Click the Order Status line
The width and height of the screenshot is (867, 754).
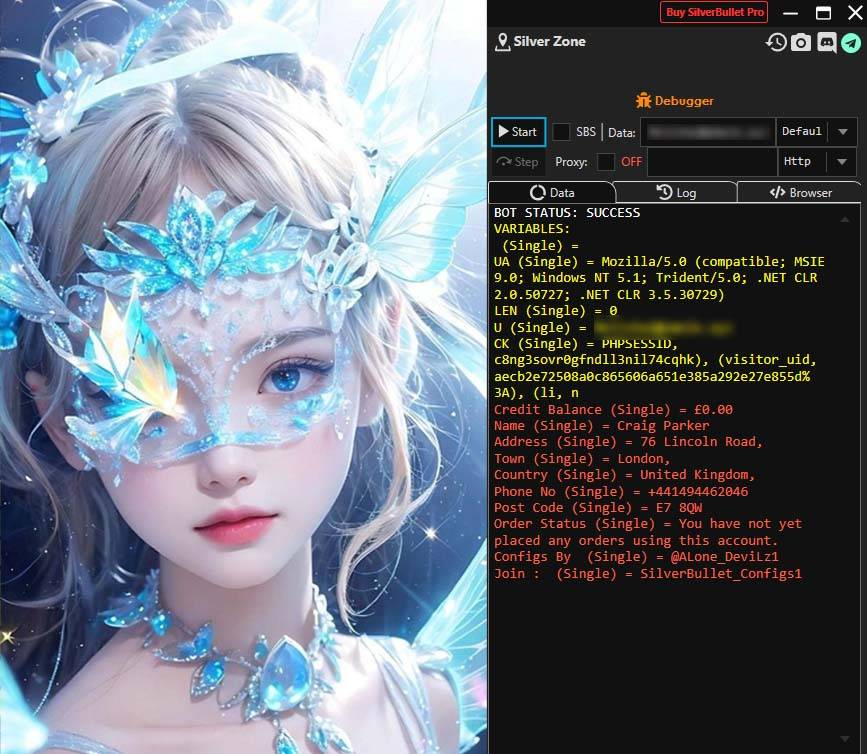pos(647,532)
